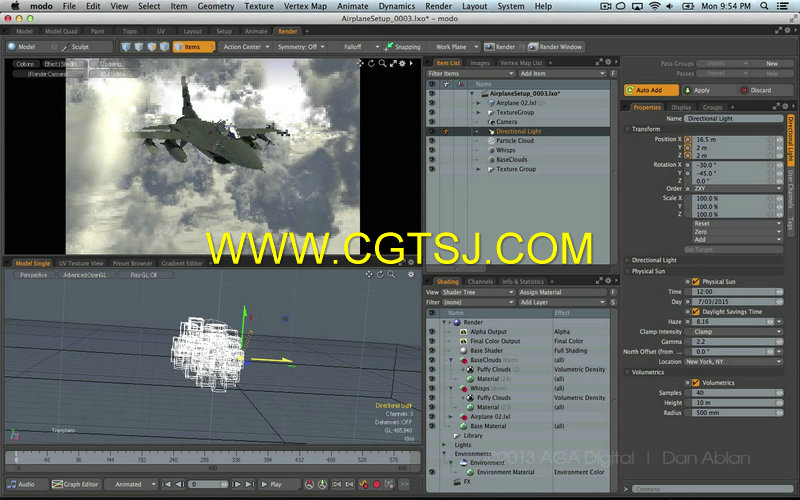The height and width of the screenshot is (500, 800).
Task: Click Spotlight search icon in menu bar
Action: 764,6
